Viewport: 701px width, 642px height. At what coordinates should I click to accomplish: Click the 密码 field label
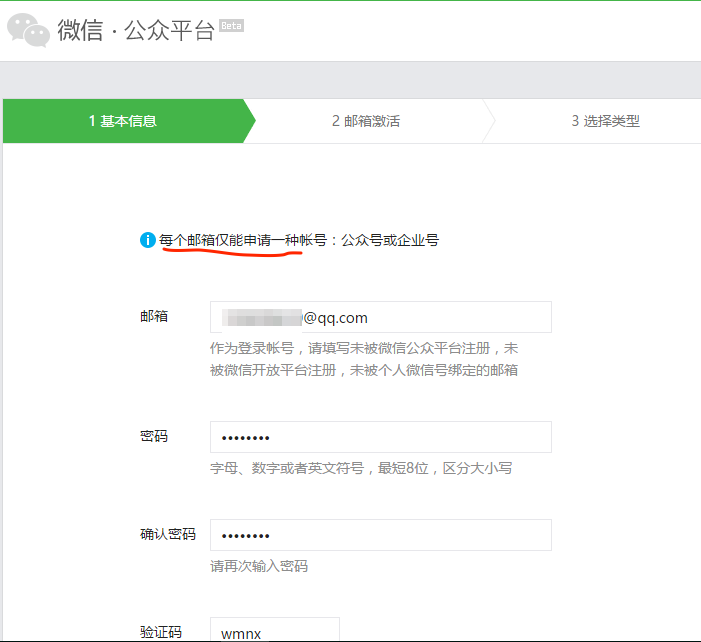click(154, 436)
